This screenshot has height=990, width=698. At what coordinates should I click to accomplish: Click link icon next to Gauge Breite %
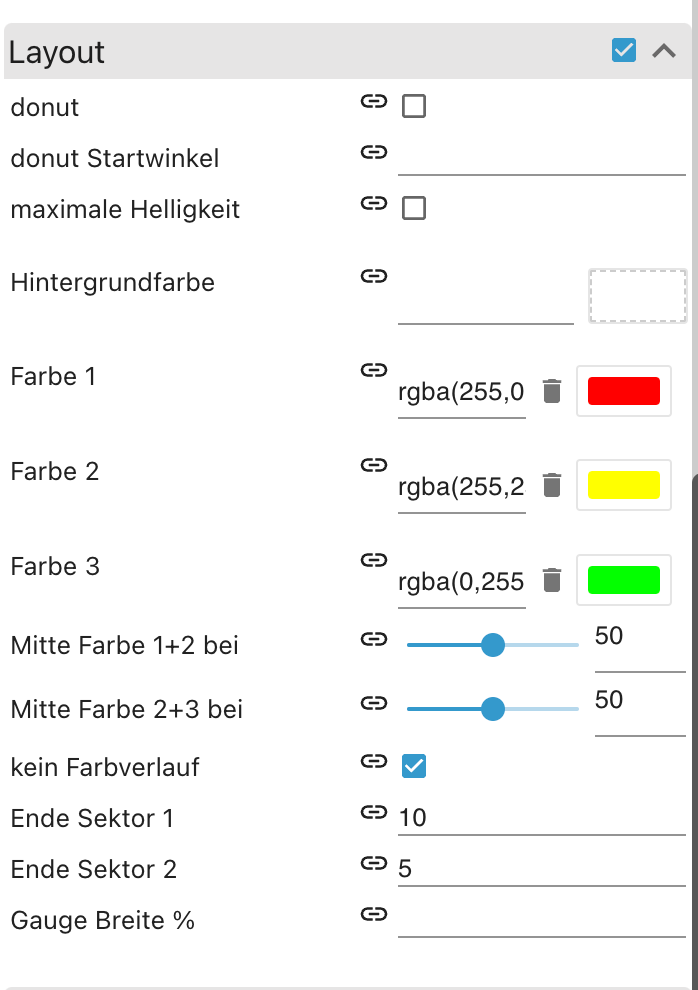[x=373, y=914]
